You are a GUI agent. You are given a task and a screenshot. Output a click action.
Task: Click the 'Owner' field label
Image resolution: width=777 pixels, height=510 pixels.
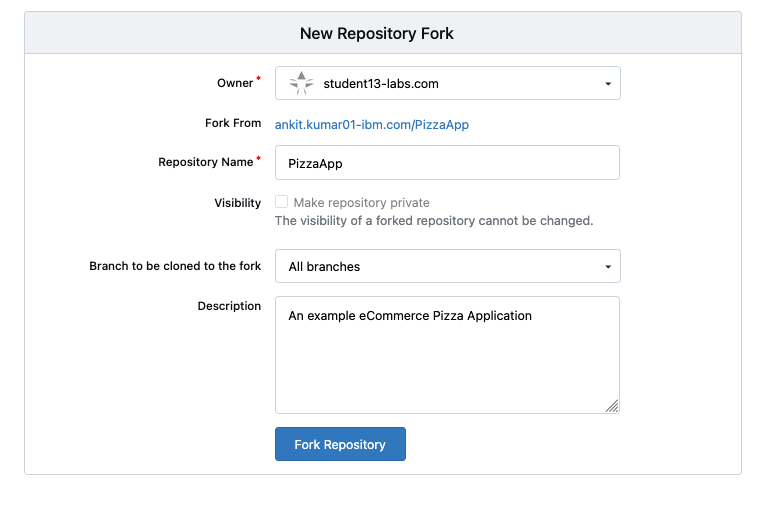click(x=235, y=83)
